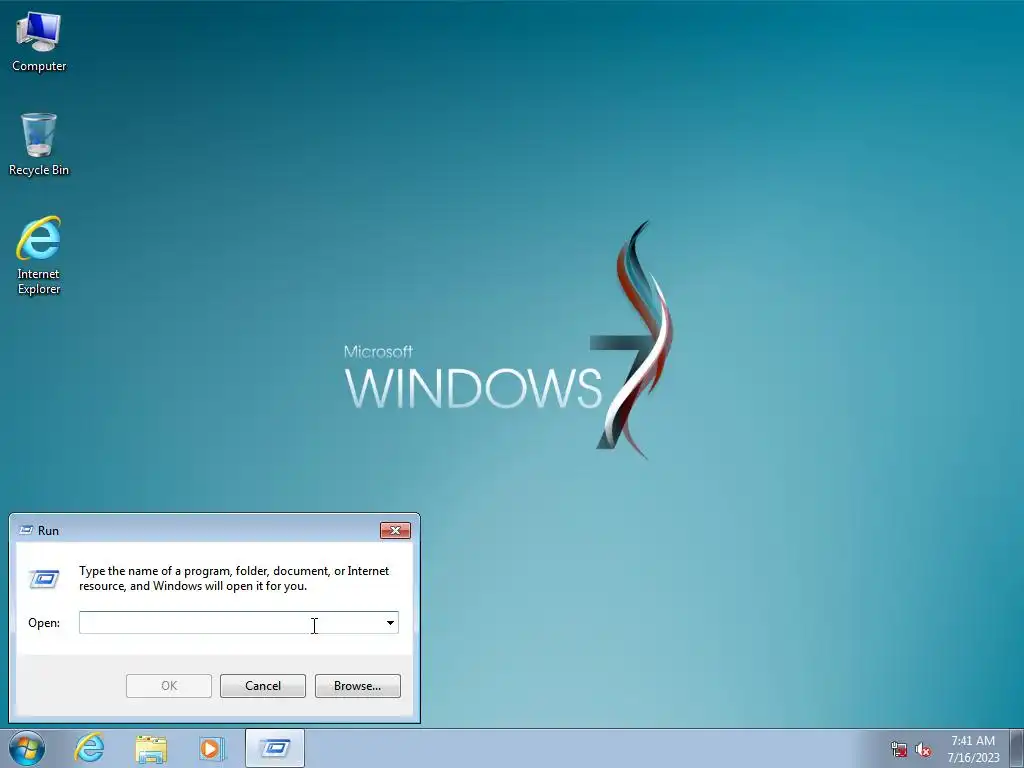Select the Computer desktop icon
The image size is (1024, 768).
39,42
